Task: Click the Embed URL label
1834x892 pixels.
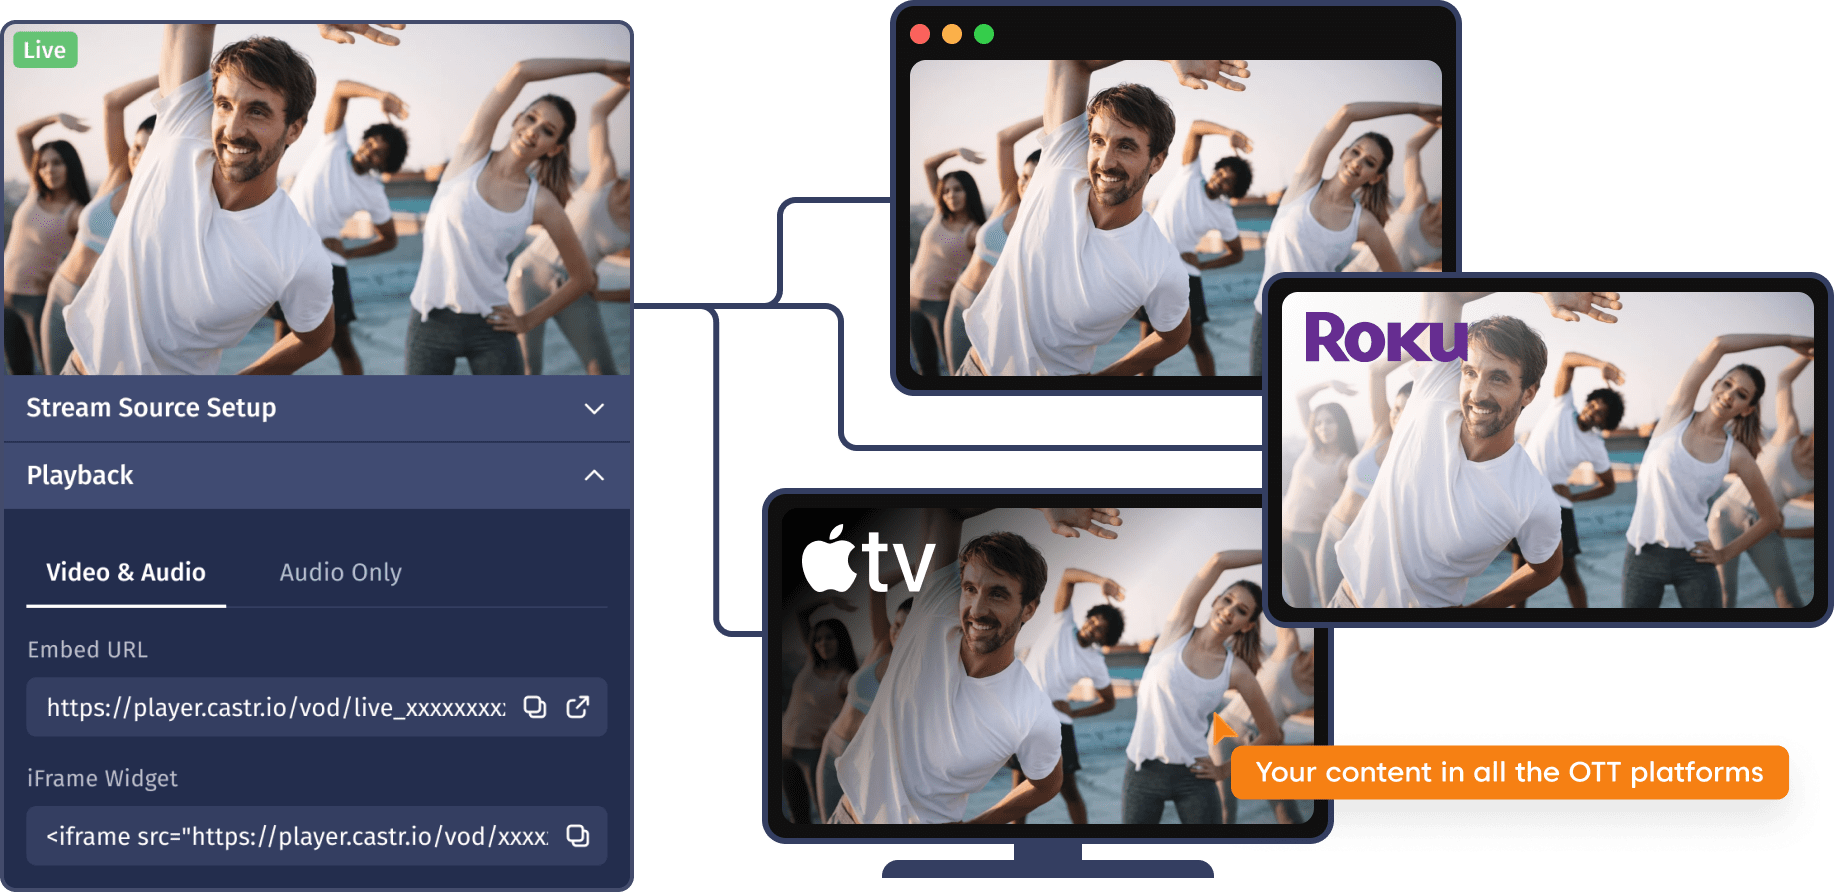Action: [x=88, y=649]
